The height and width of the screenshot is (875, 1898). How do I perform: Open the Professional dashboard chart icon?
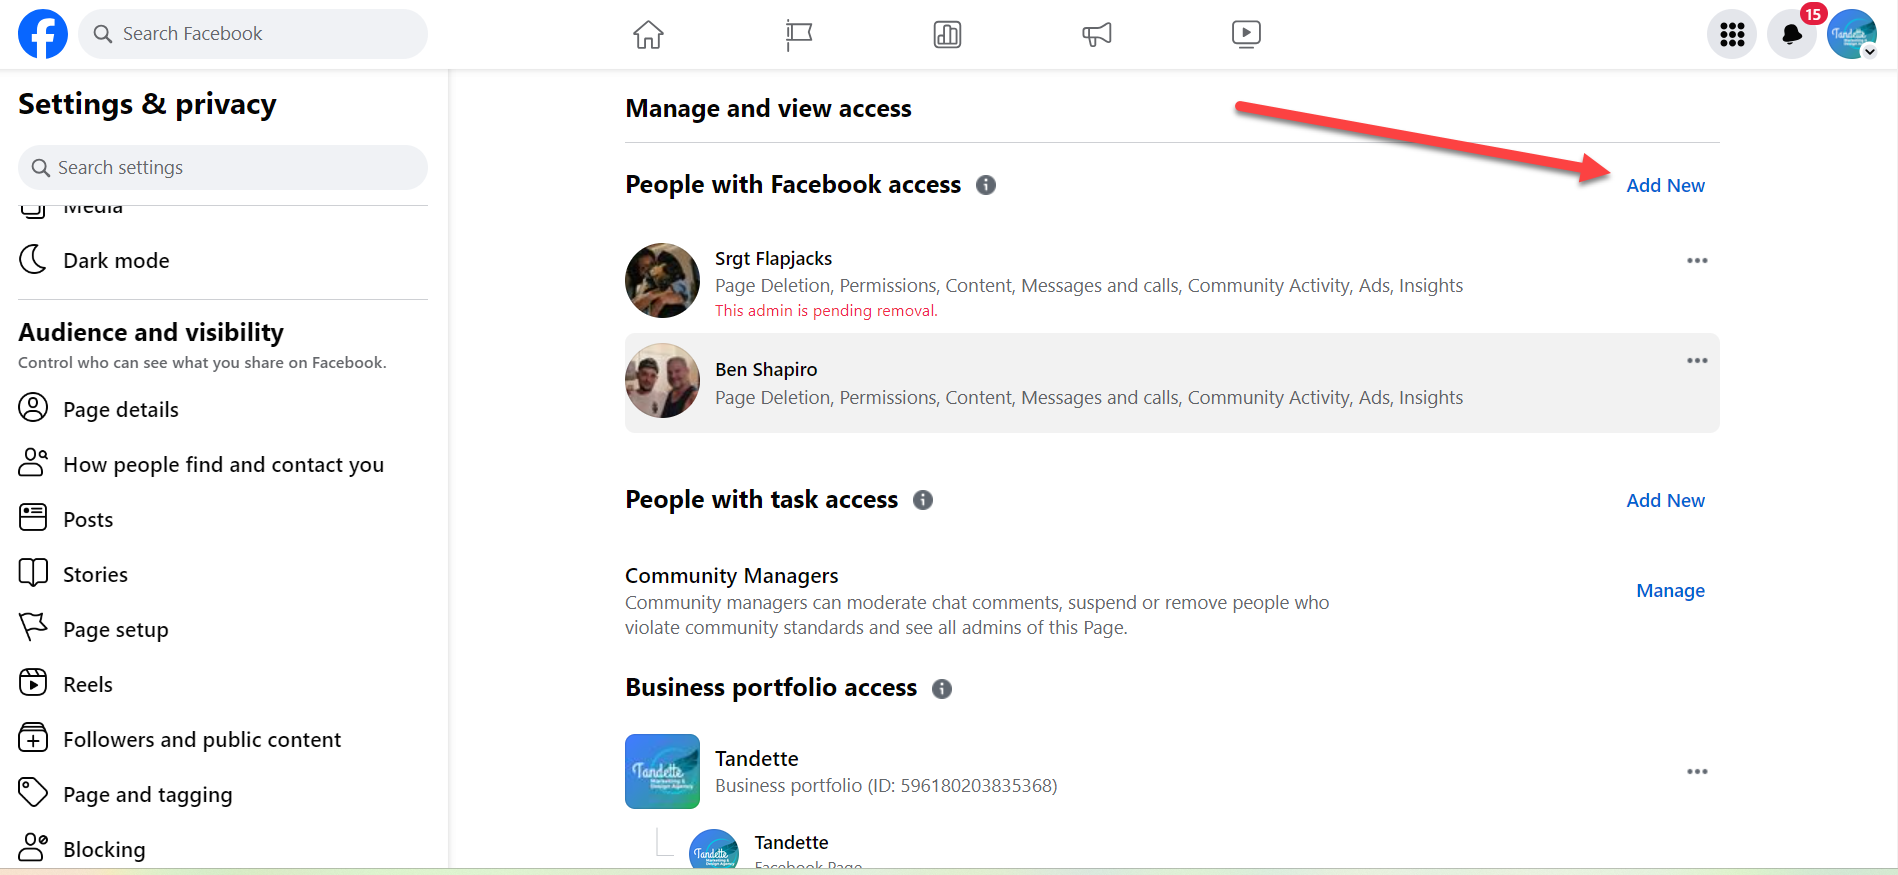coord(947,34)
